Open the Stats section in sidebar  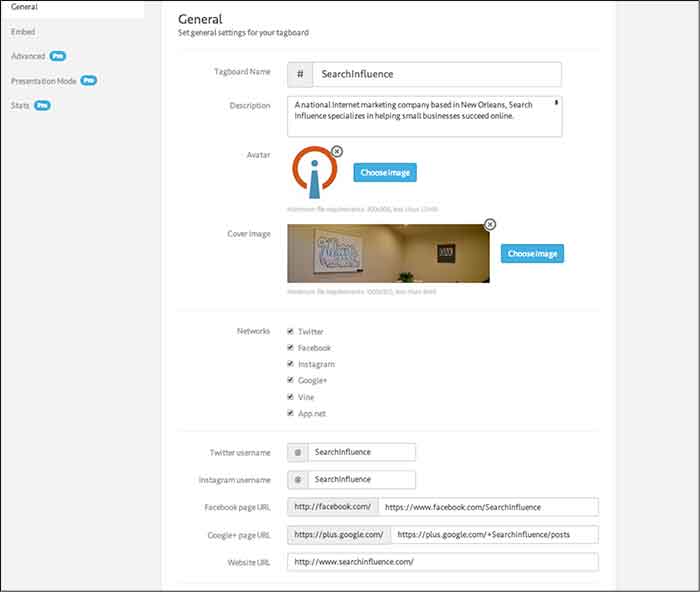click(20, 104)
